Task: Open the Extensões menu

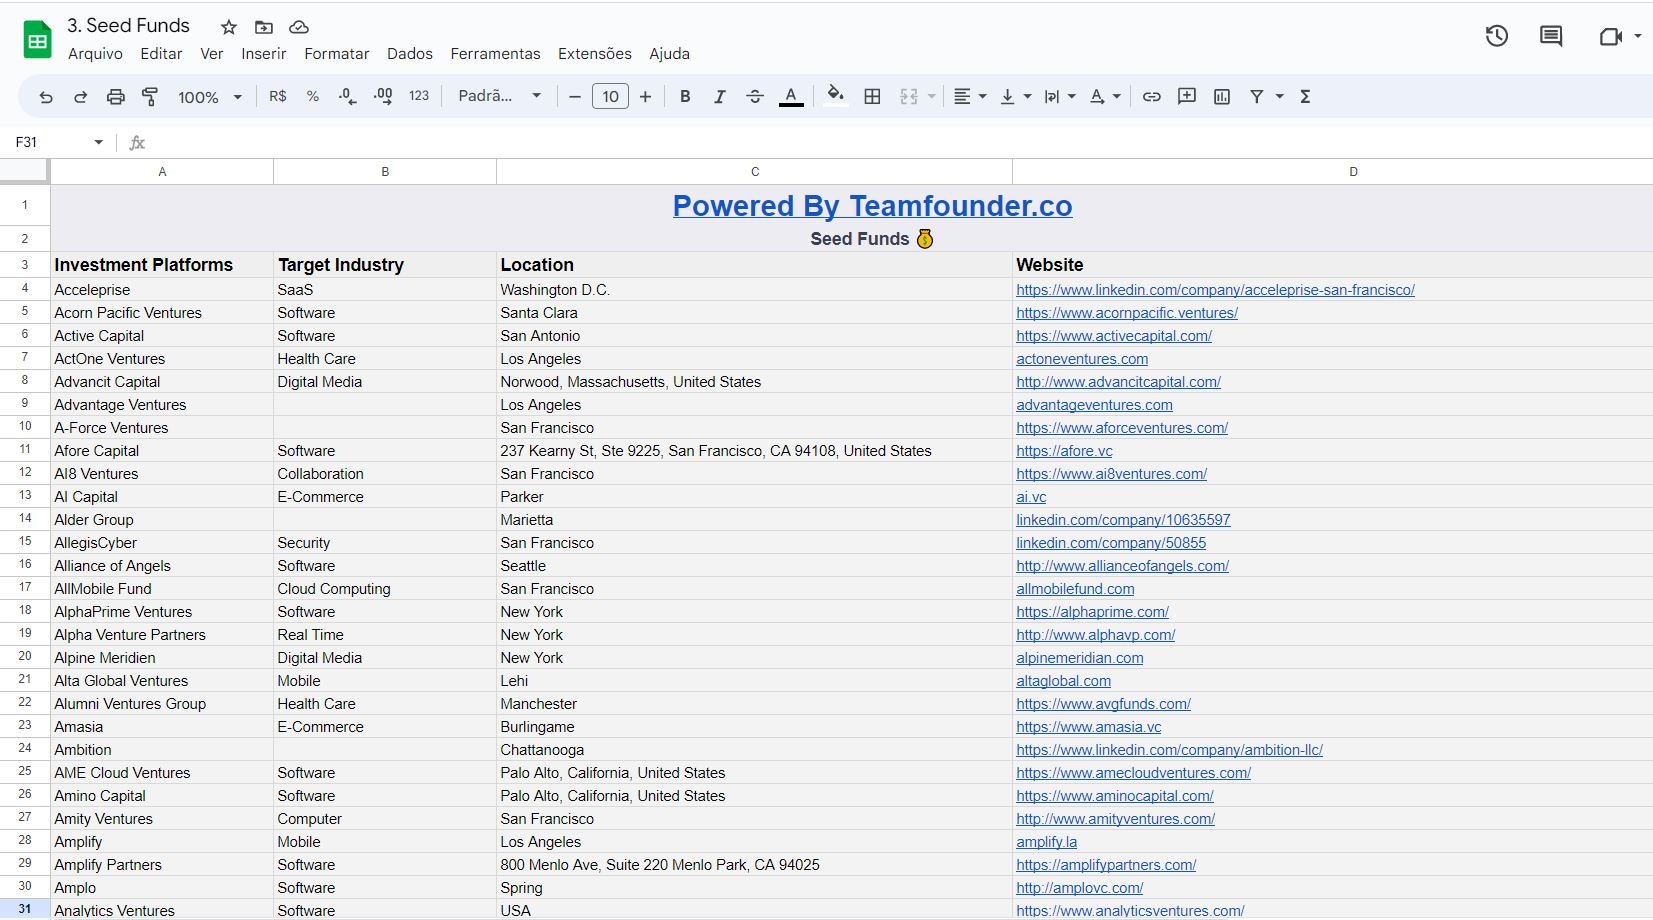Action: pos(595,54)
